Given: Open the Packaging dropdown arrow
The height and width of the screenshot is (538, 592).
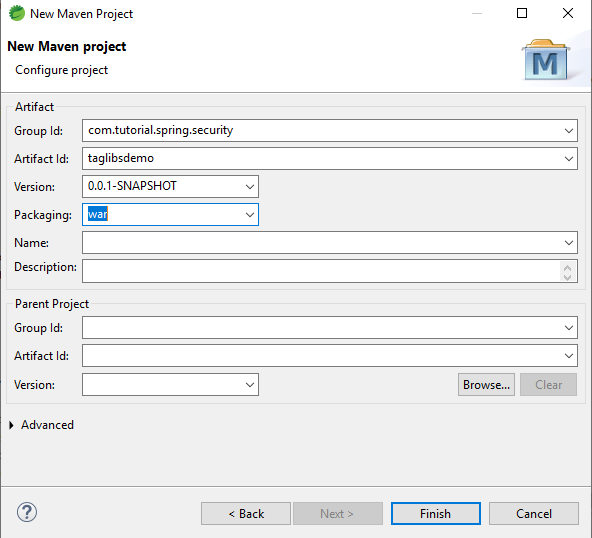Looking at the screenshot, I should point(250,215).
